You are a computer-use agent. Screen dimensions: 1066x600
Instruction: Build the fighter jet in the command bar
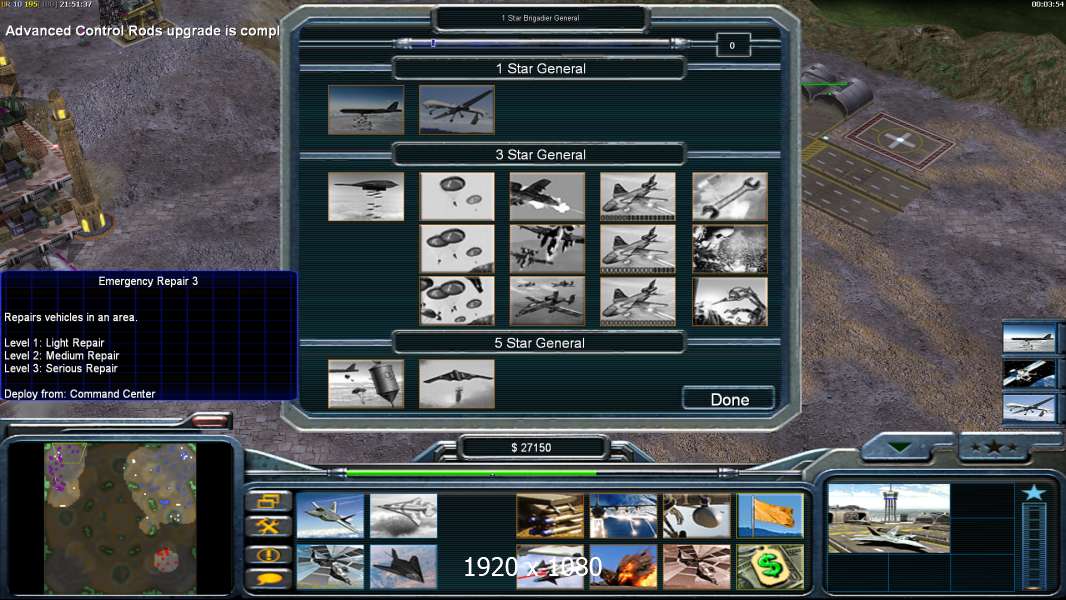coord(330,516)
